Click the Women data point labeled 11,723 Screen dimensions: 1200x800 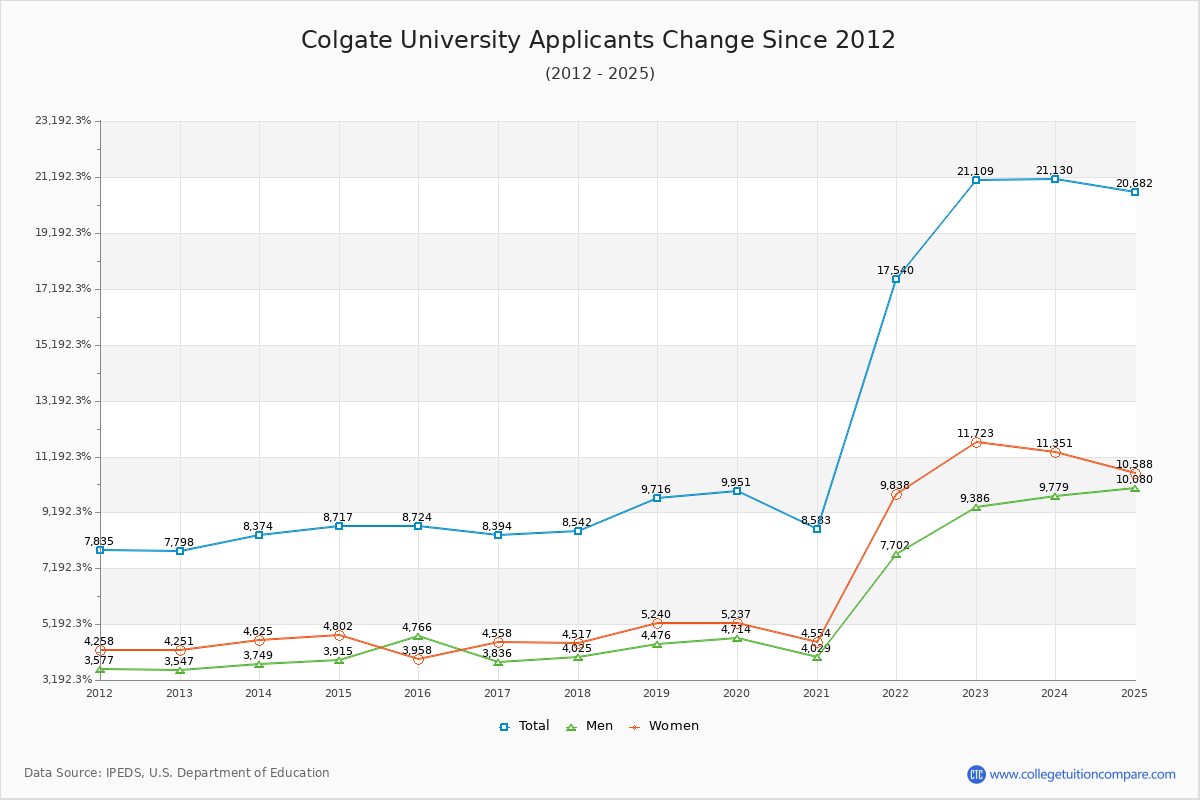(974, 441)
